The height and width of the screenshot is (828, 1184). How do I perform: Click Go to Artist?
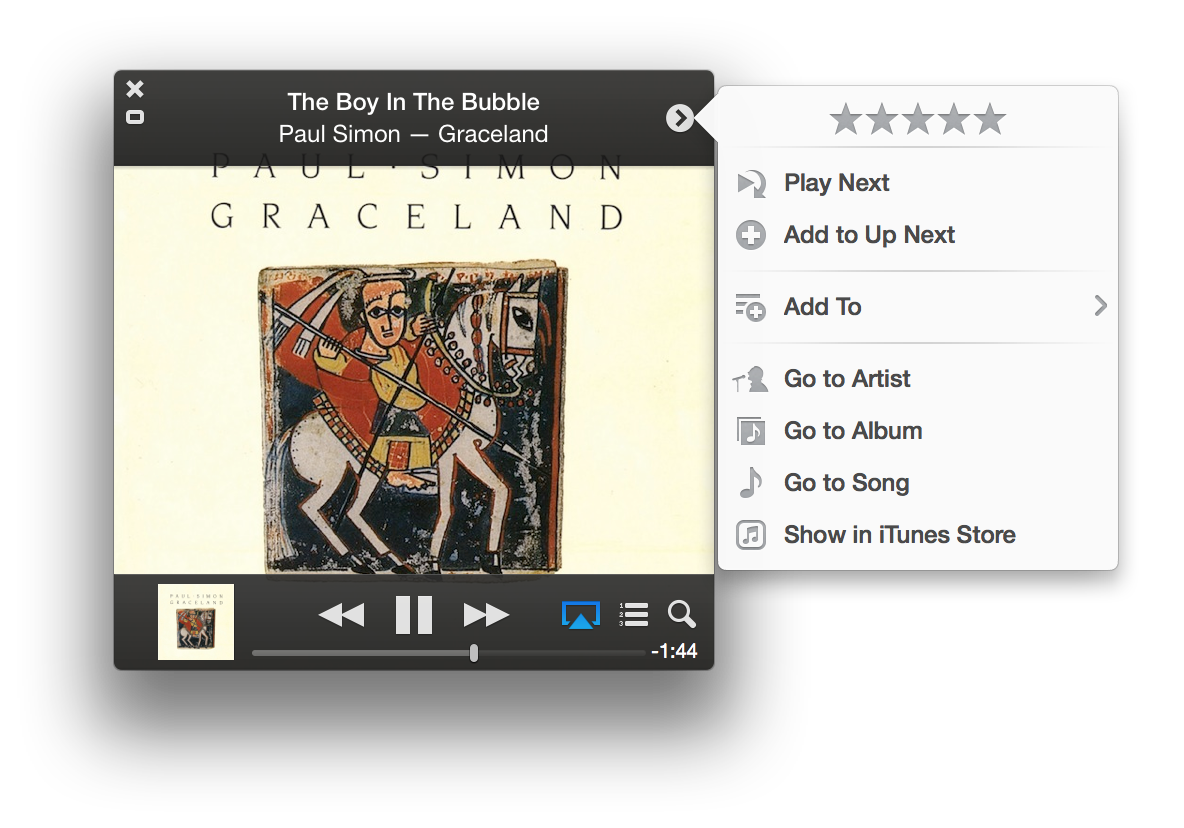(847, 378)
